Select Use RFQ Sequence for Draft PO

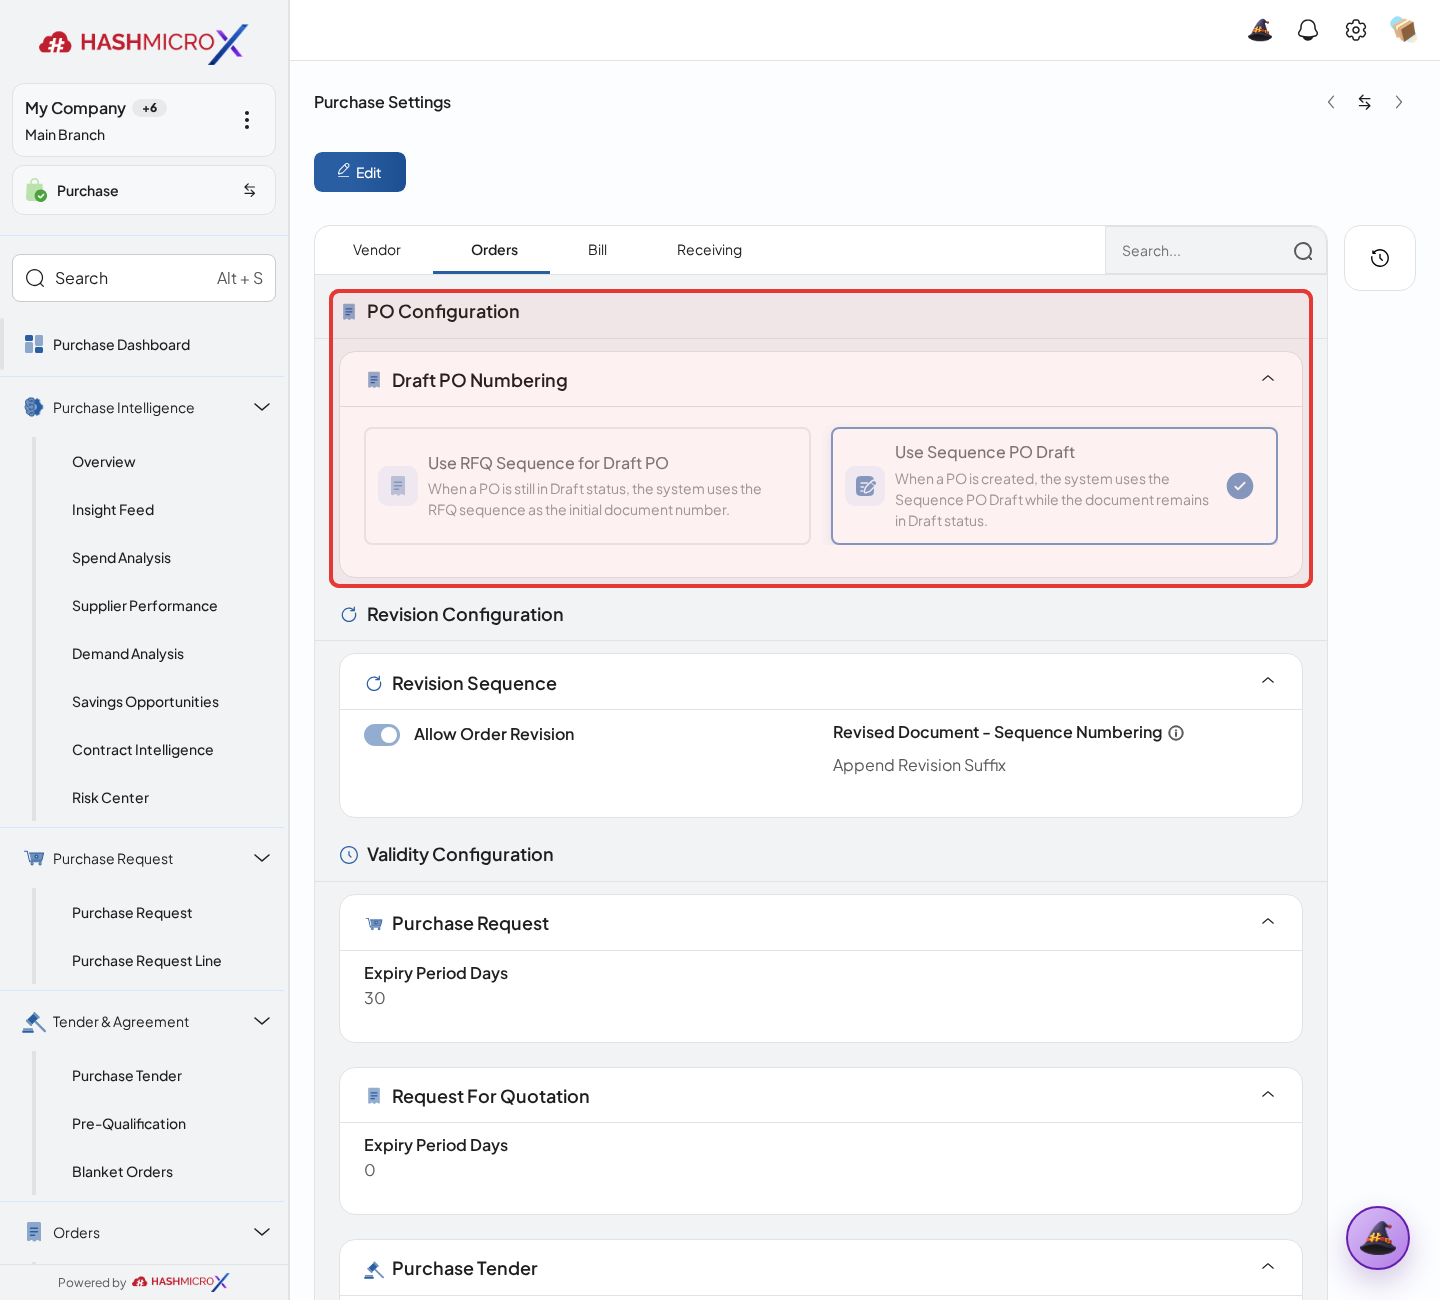(587, 486)
